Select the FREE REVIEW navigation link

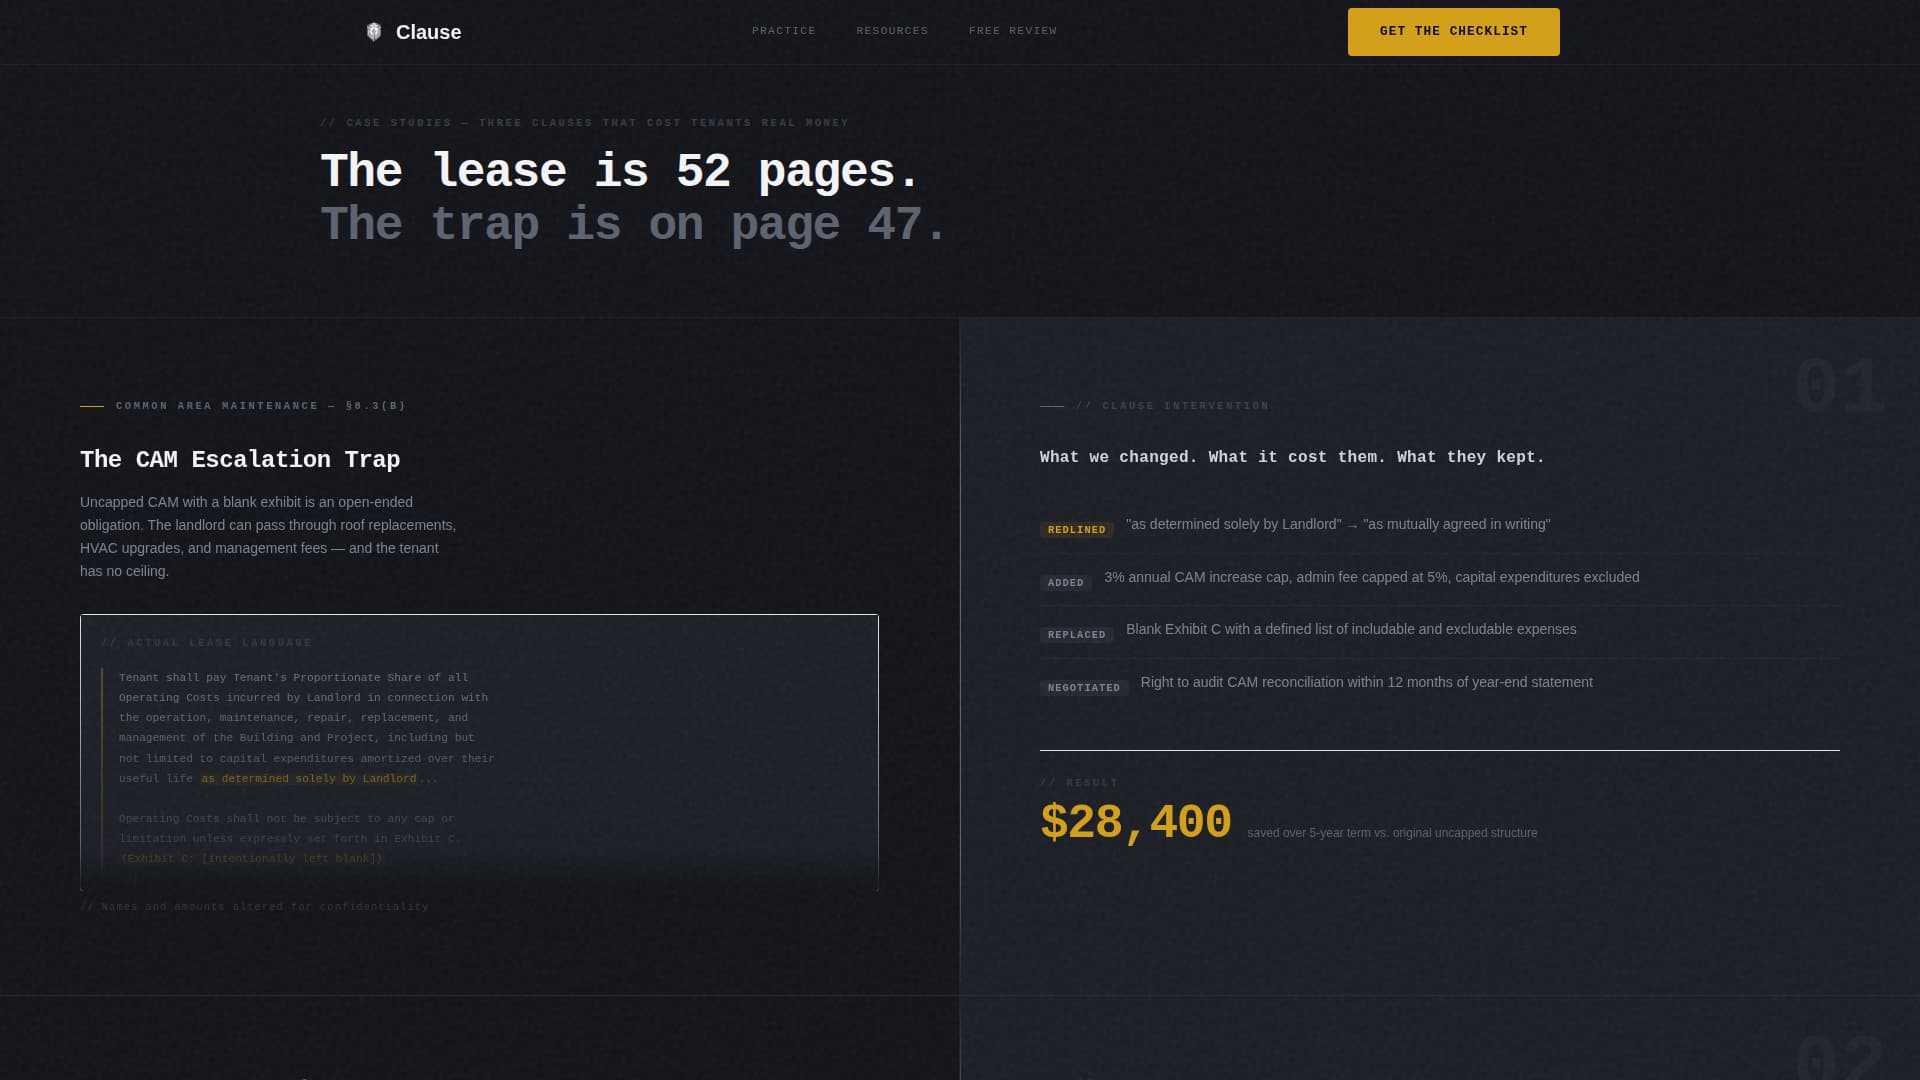pos(1011,31)
